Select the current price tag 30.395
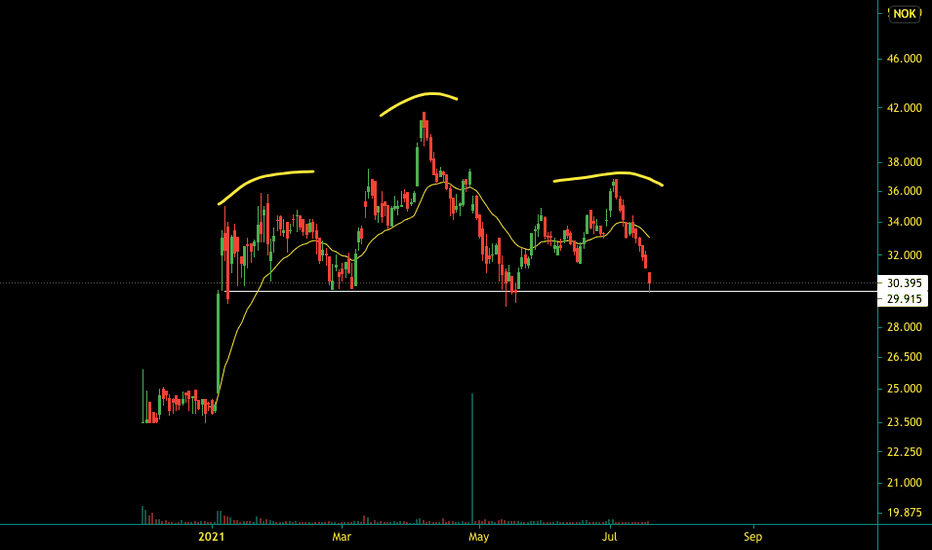 point(903,283)
